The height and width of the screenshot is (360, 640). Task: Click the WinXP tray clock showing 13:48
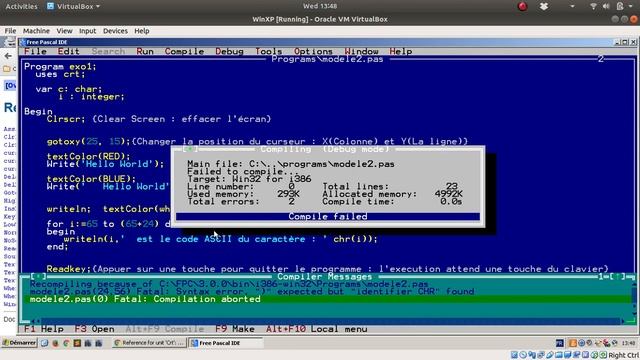pyautogui.click(x=629, y=343)
